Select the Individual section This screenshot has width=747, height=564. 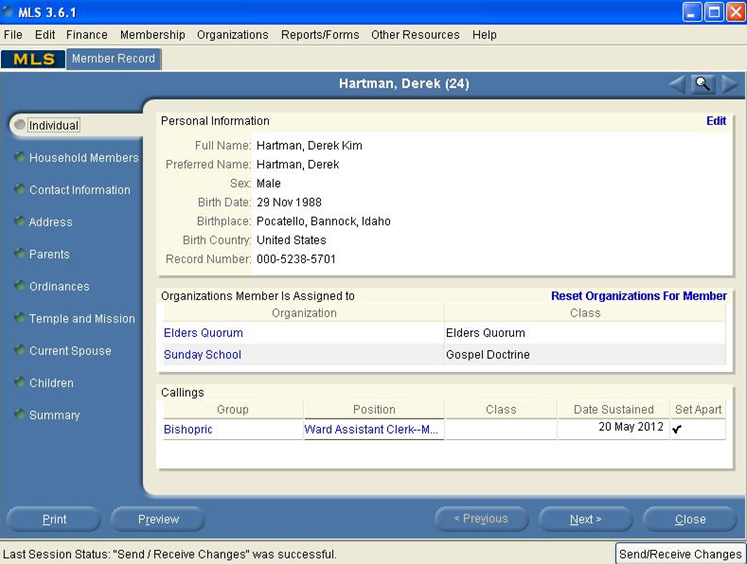54,125
